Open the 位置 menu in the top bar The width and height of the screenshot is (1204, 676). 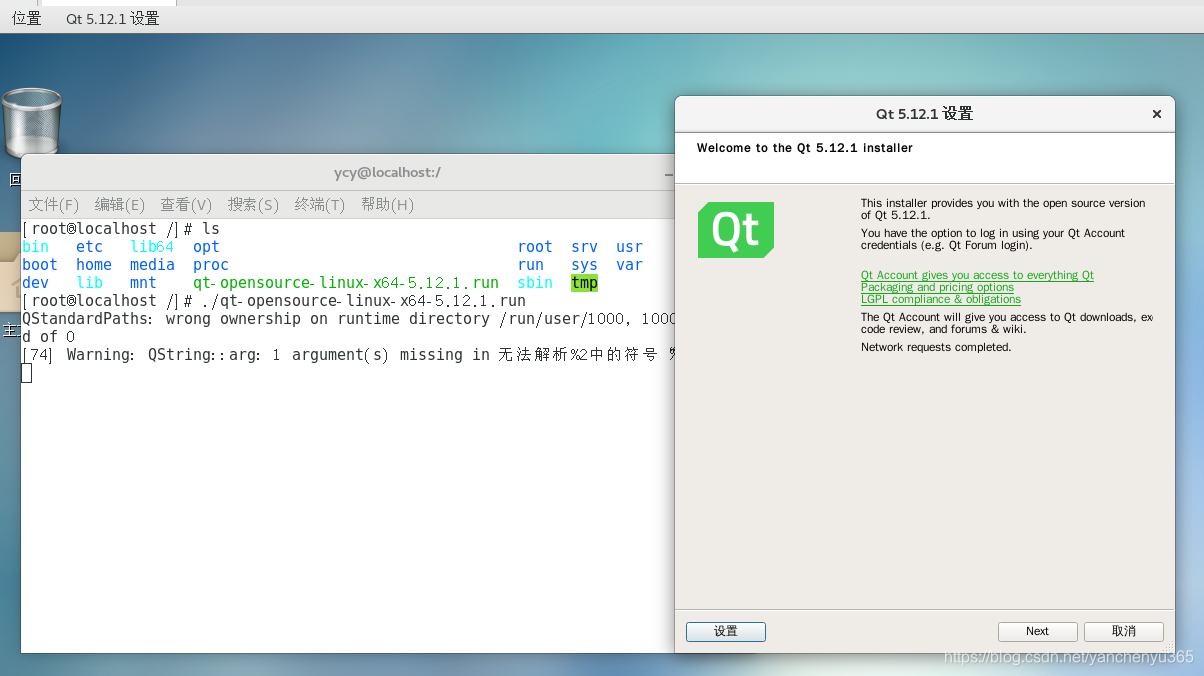pos(26,17)
